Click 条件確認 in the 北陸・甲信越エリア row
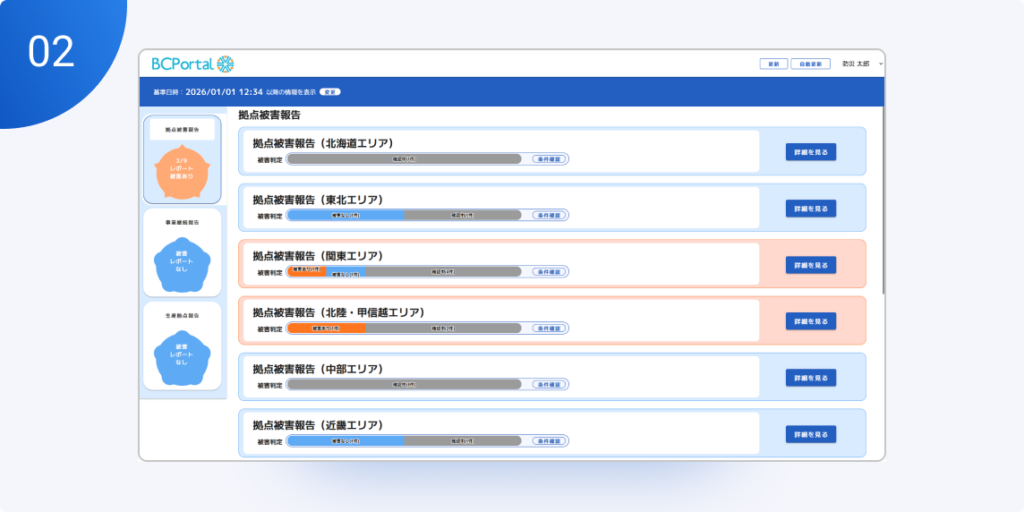The width and height of the screenshot is (1024, 512). coord(549,328)
